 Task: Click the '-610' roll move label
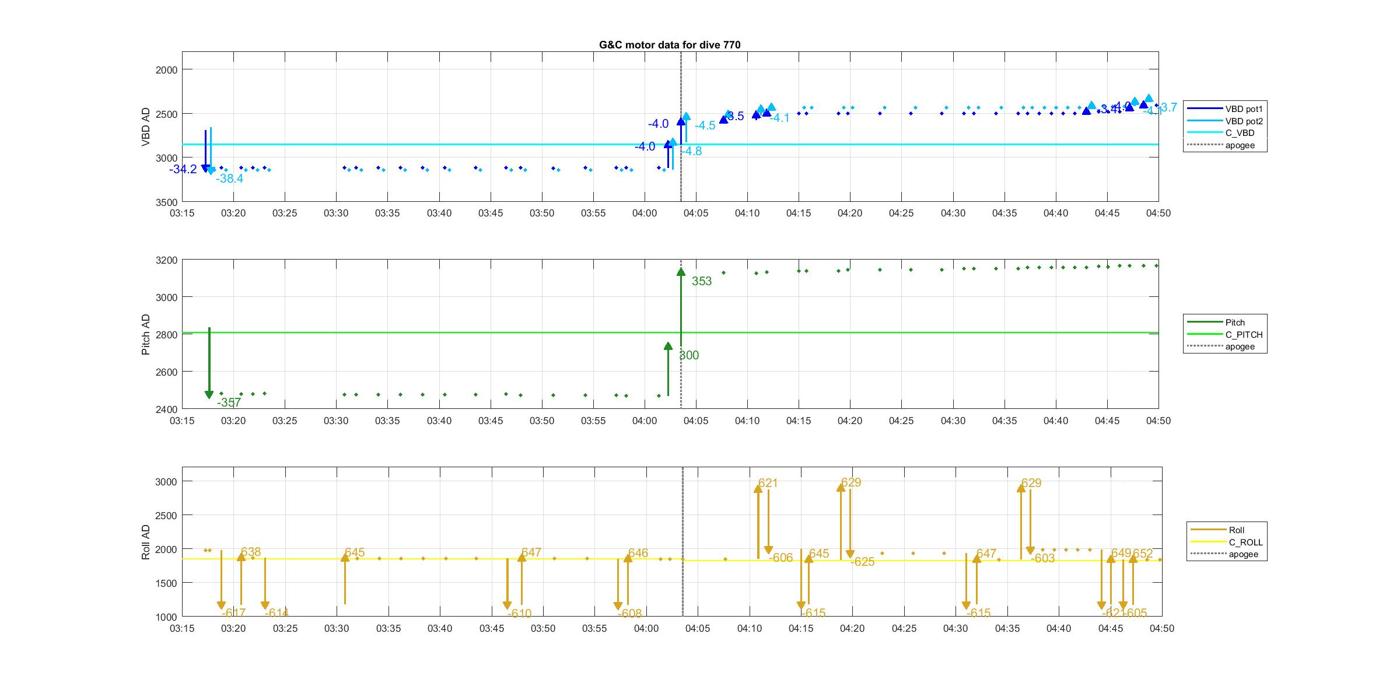coord(519,614)
